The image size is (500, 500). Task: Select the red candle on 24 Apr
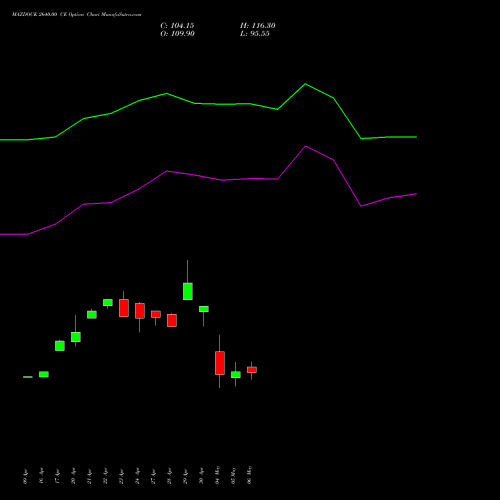(140, 311)
